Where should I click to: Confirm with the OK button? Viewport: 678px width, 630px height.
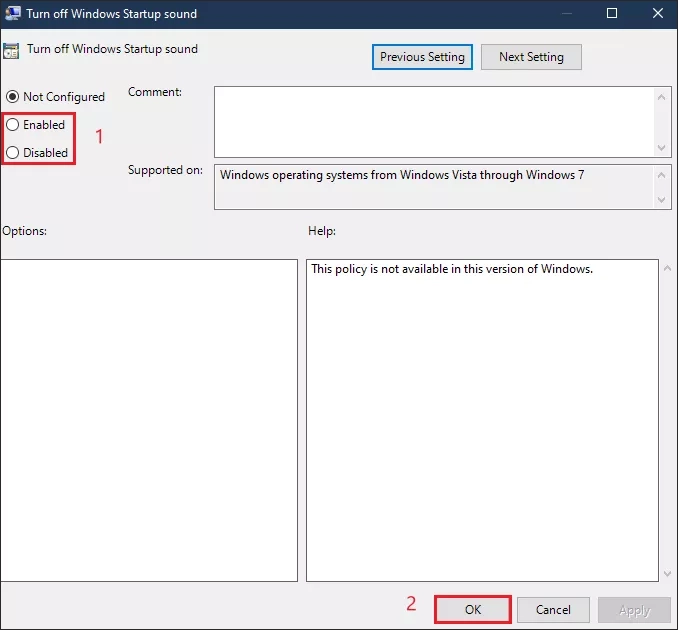coord(473,609)
